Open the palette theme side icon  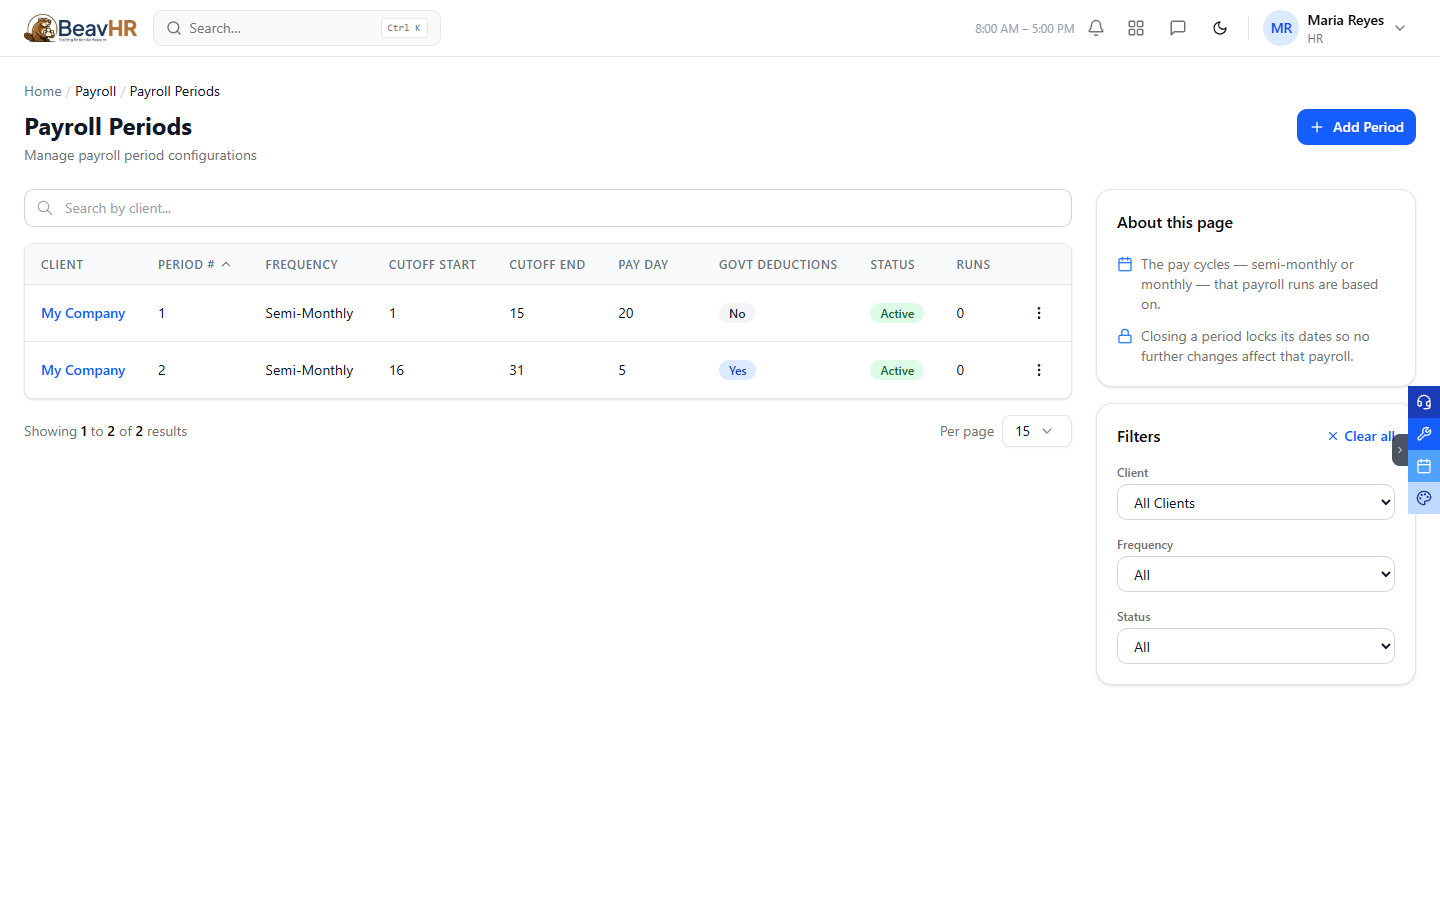1424,498
